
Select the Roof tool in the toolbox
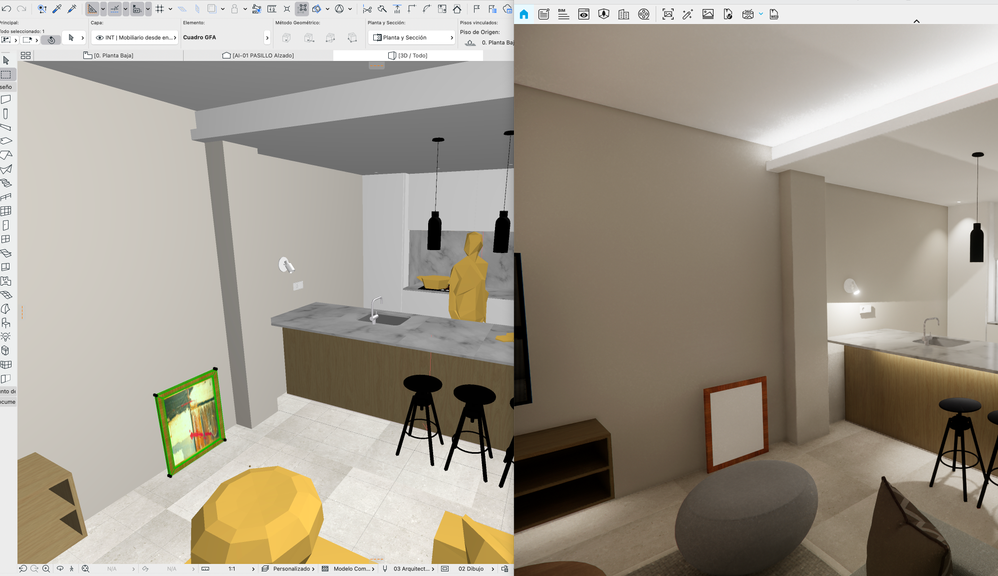(x=6, y=155)
